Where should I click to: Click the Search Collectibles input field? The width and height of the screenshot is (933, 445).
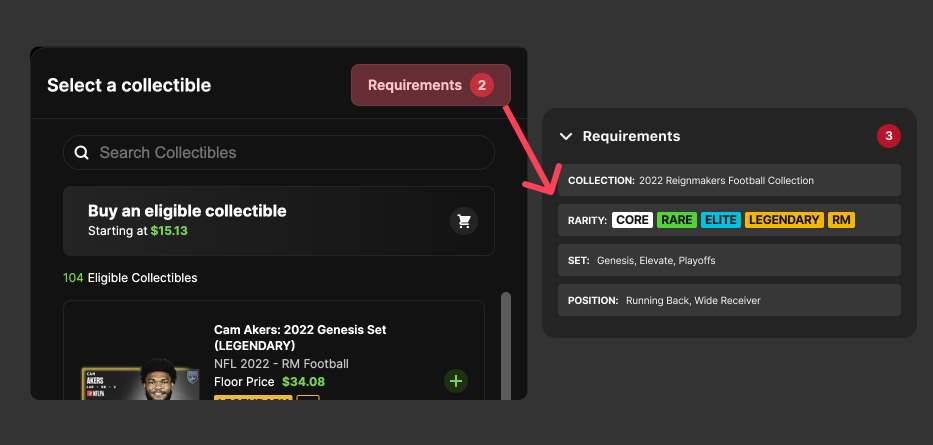[278, 152]
